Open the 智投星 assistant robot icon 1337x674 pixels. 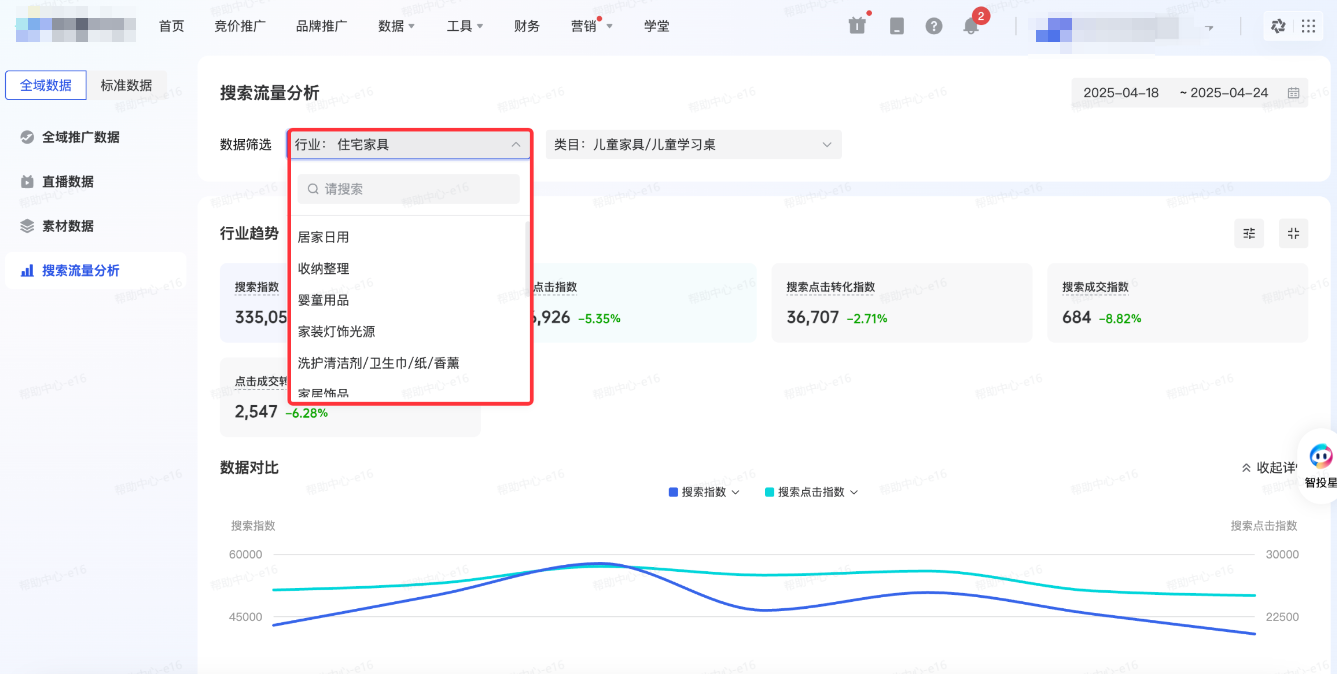1321,457
